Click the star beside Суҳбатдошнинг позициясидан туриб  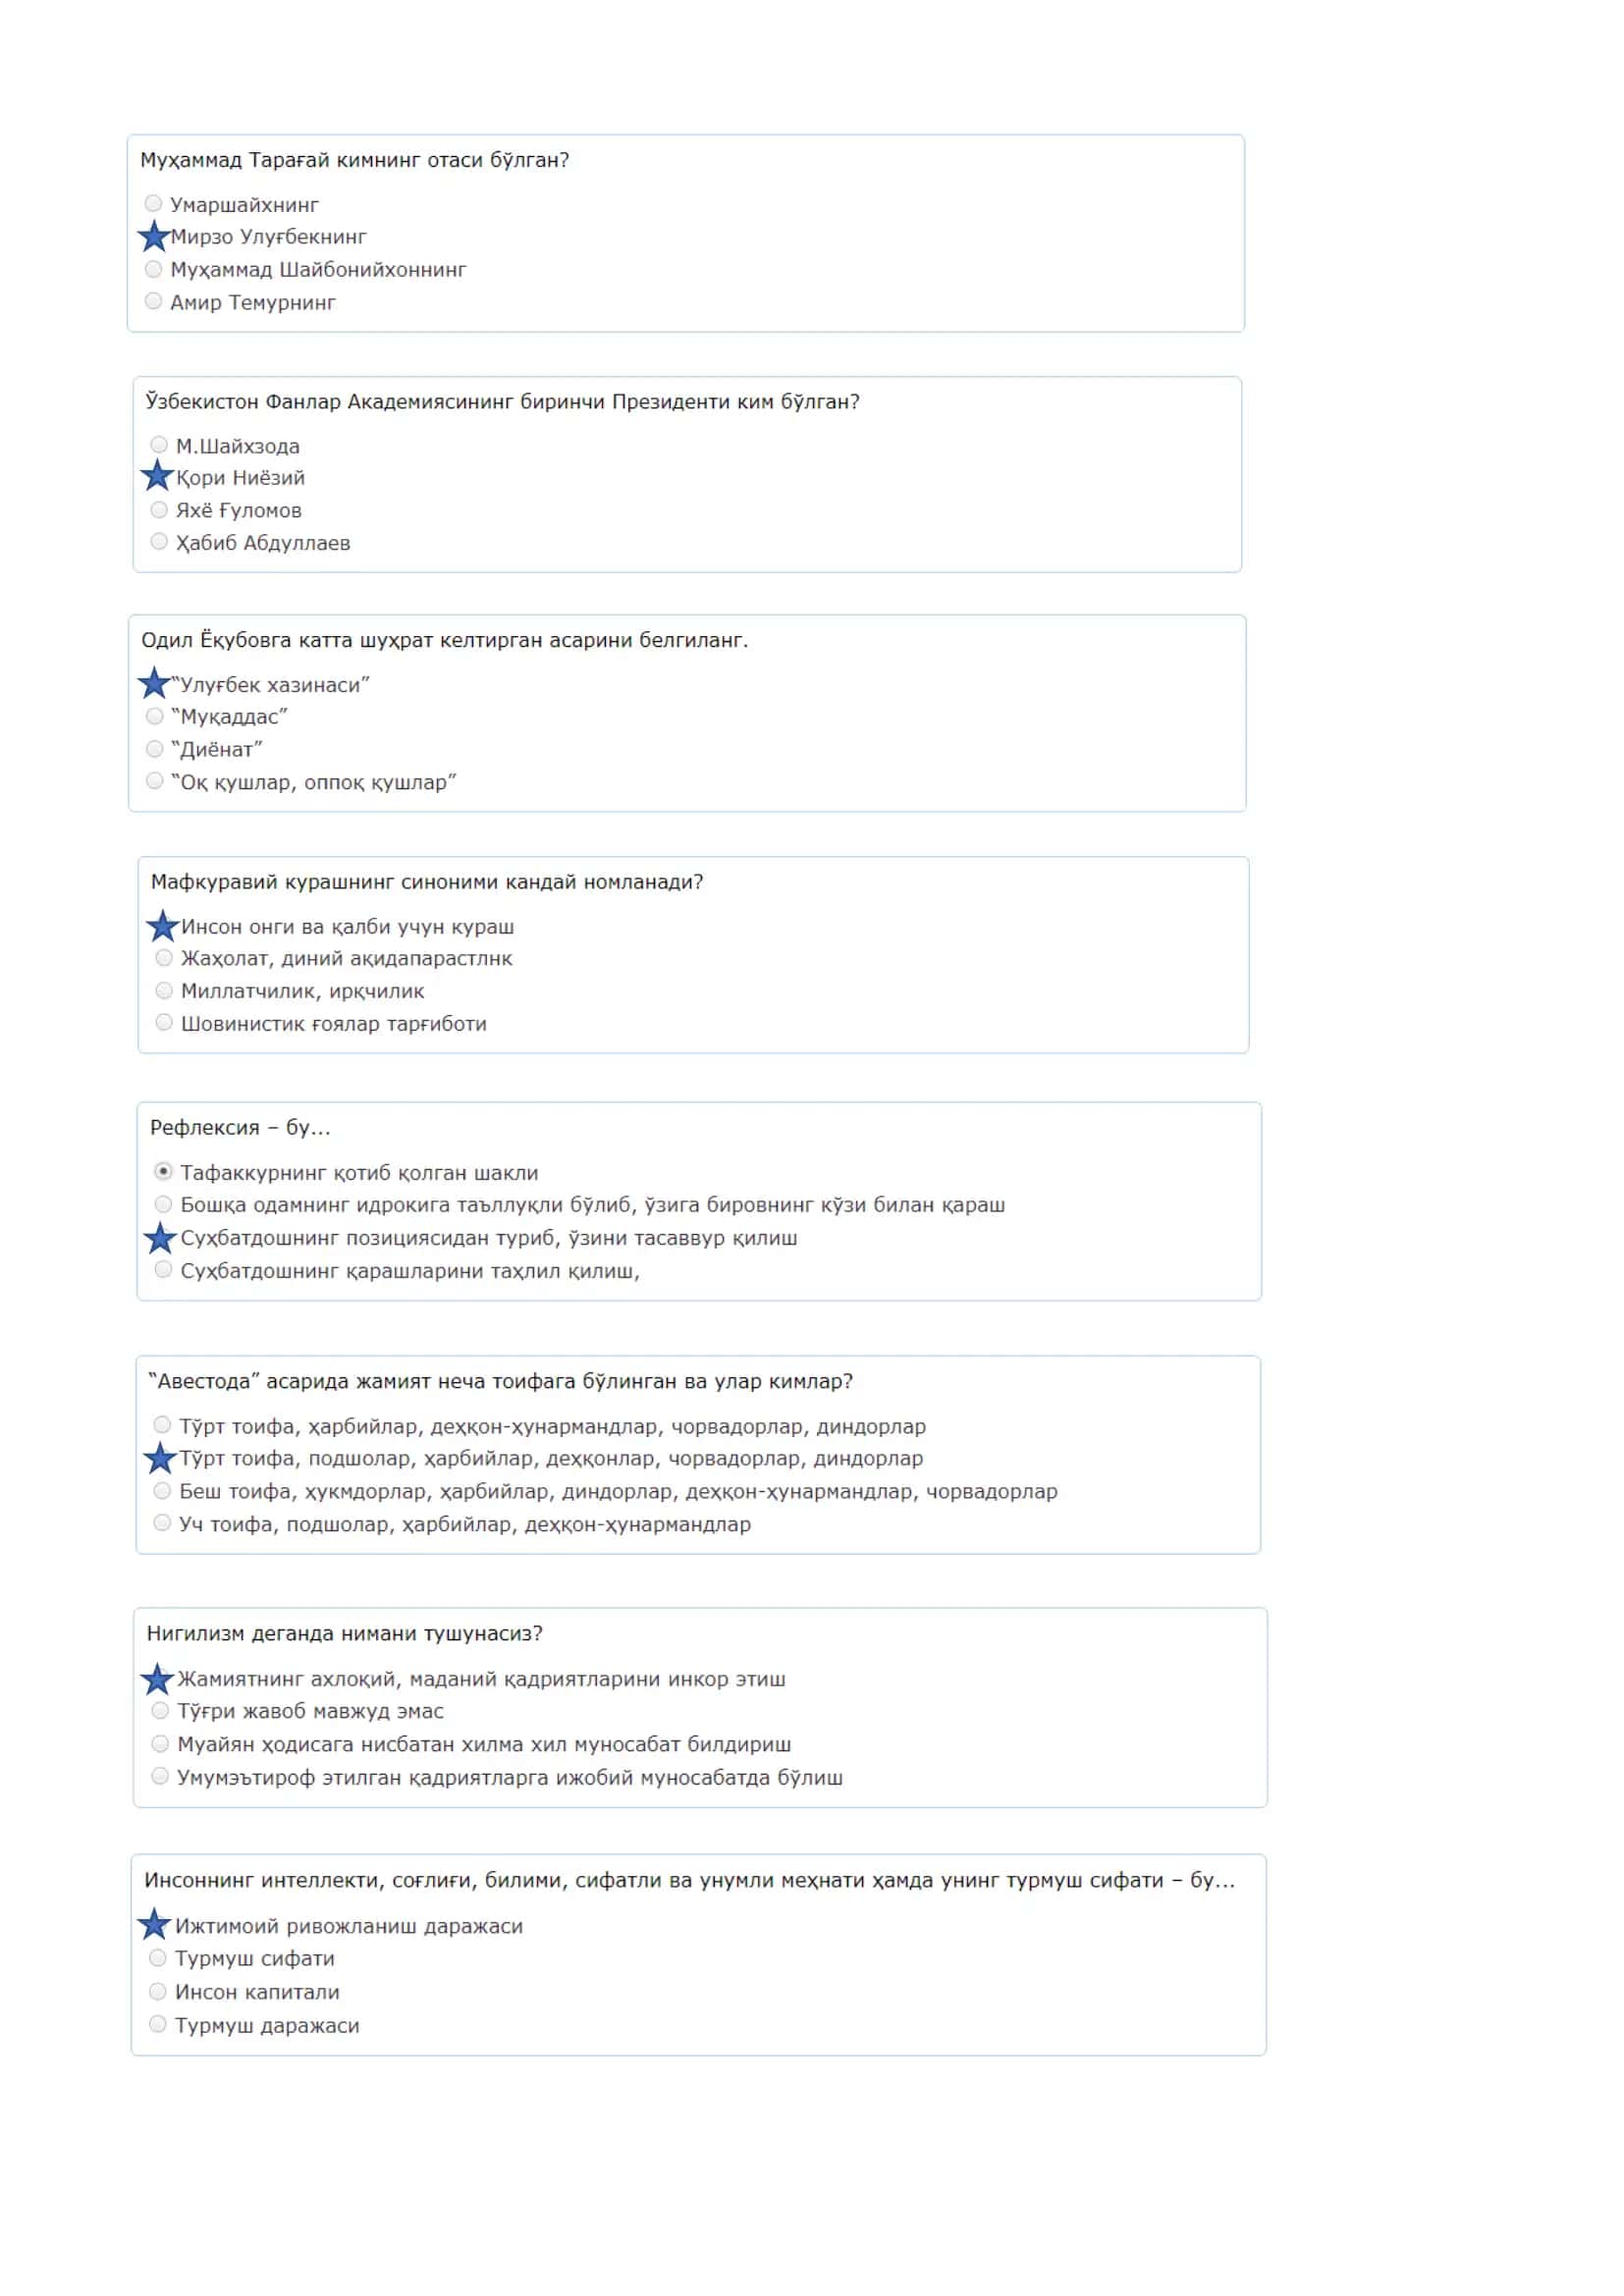[x=160, y=1238]
